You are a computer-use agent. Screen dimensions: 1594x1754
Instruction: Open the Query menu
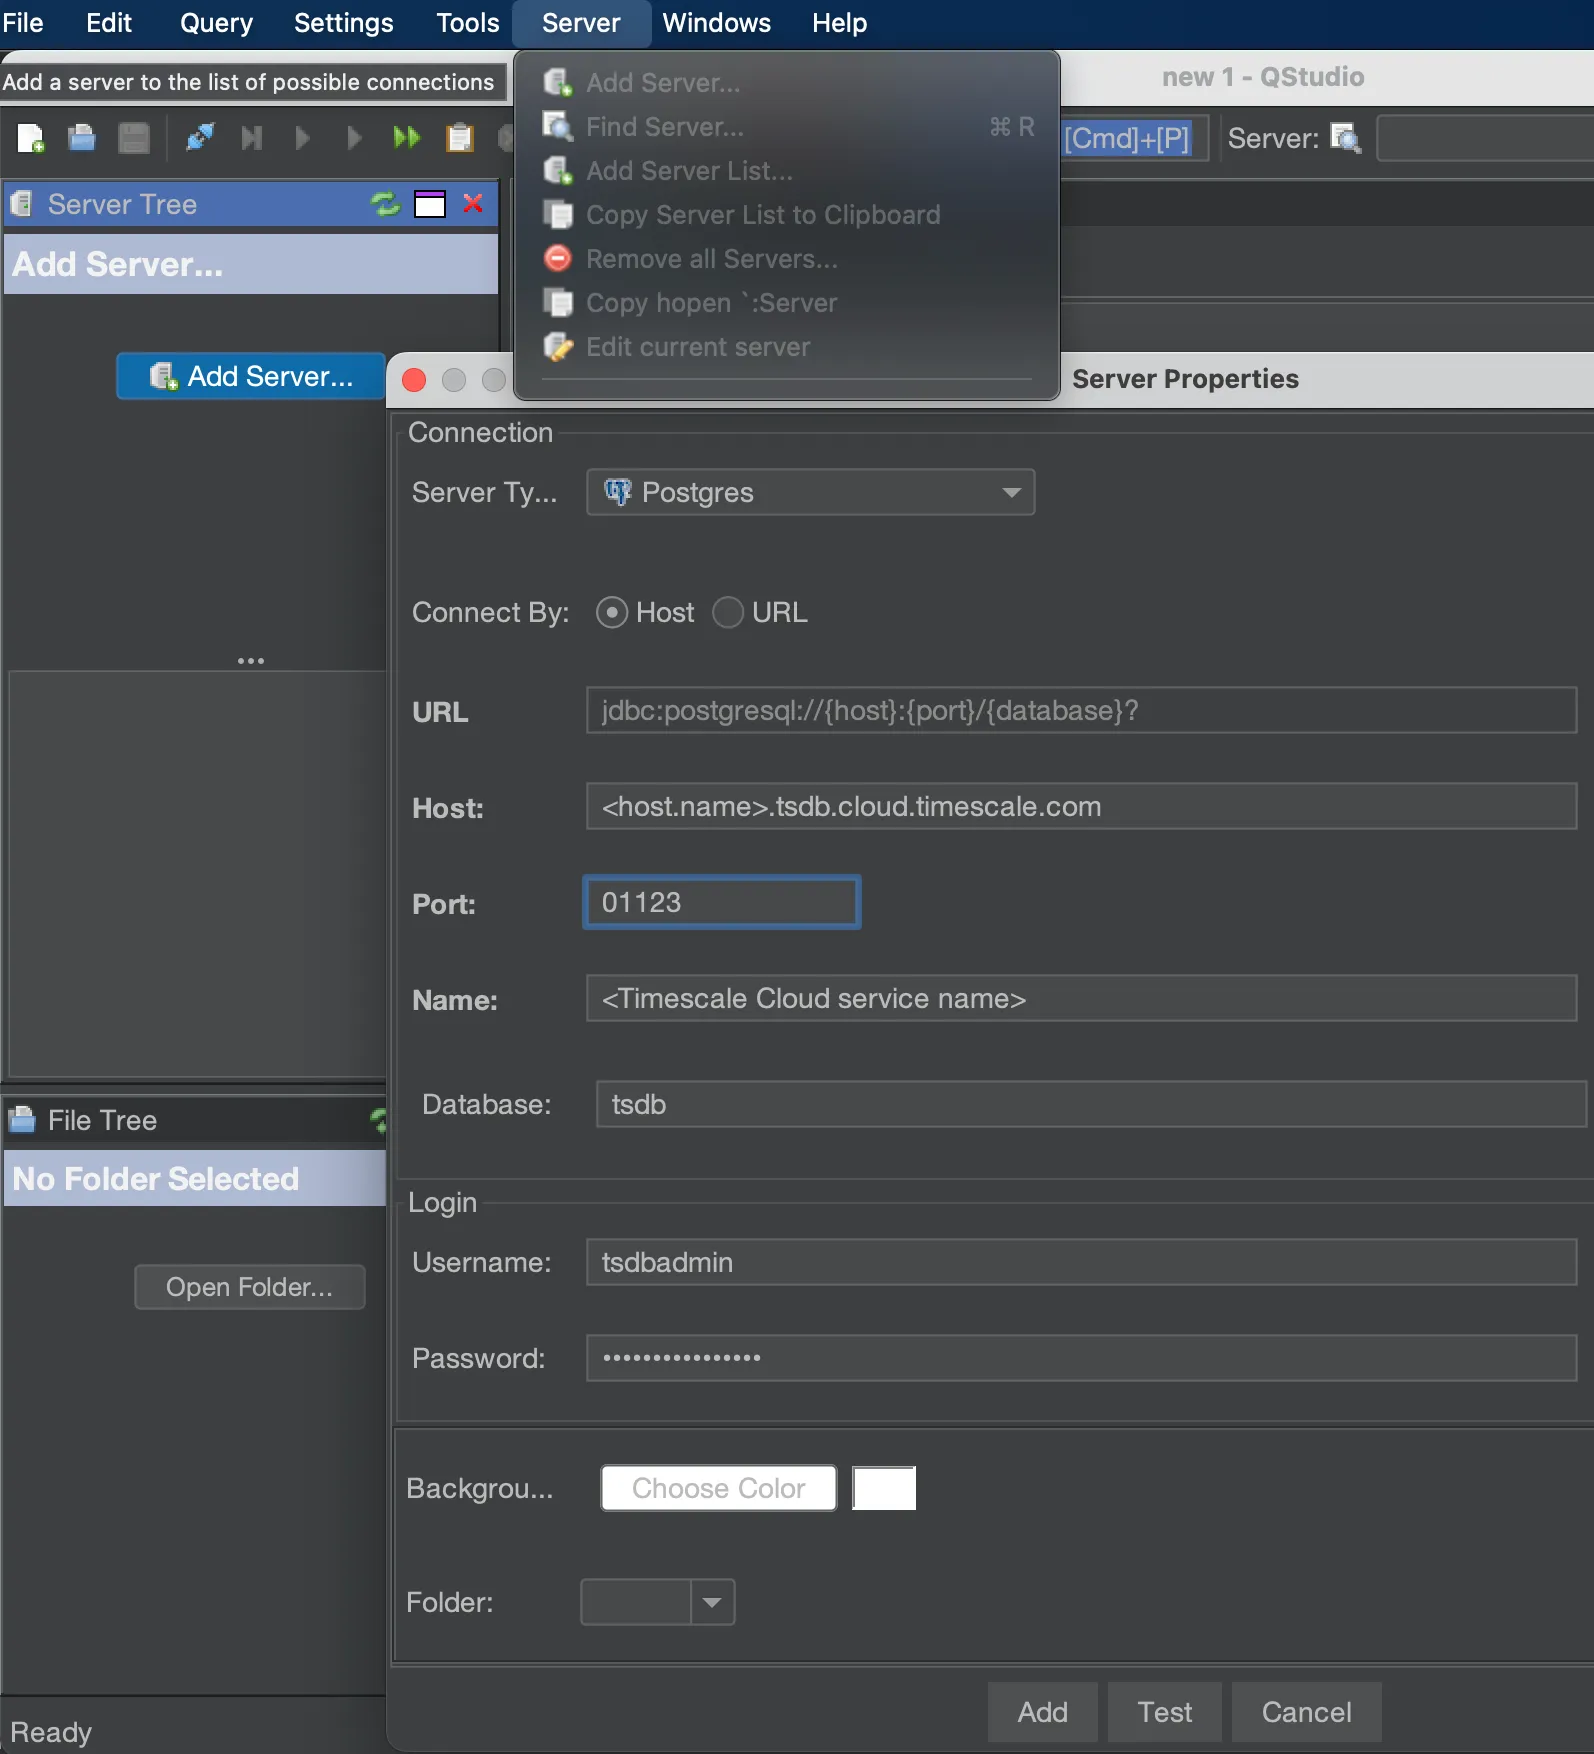click(x=216, y=23)
